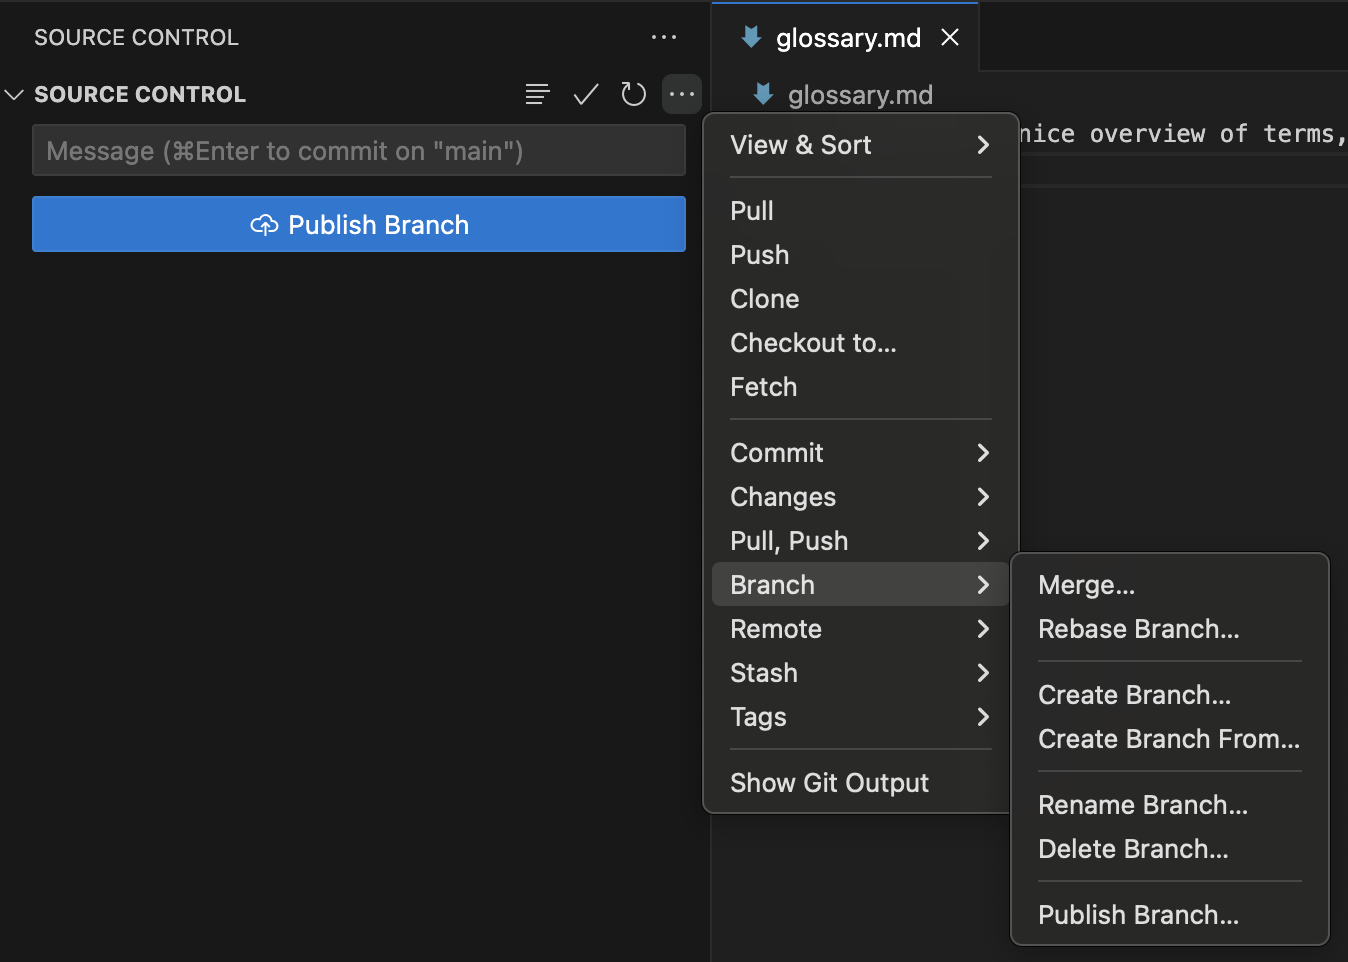Choose Checkout to... menu entry

[860, 343]
